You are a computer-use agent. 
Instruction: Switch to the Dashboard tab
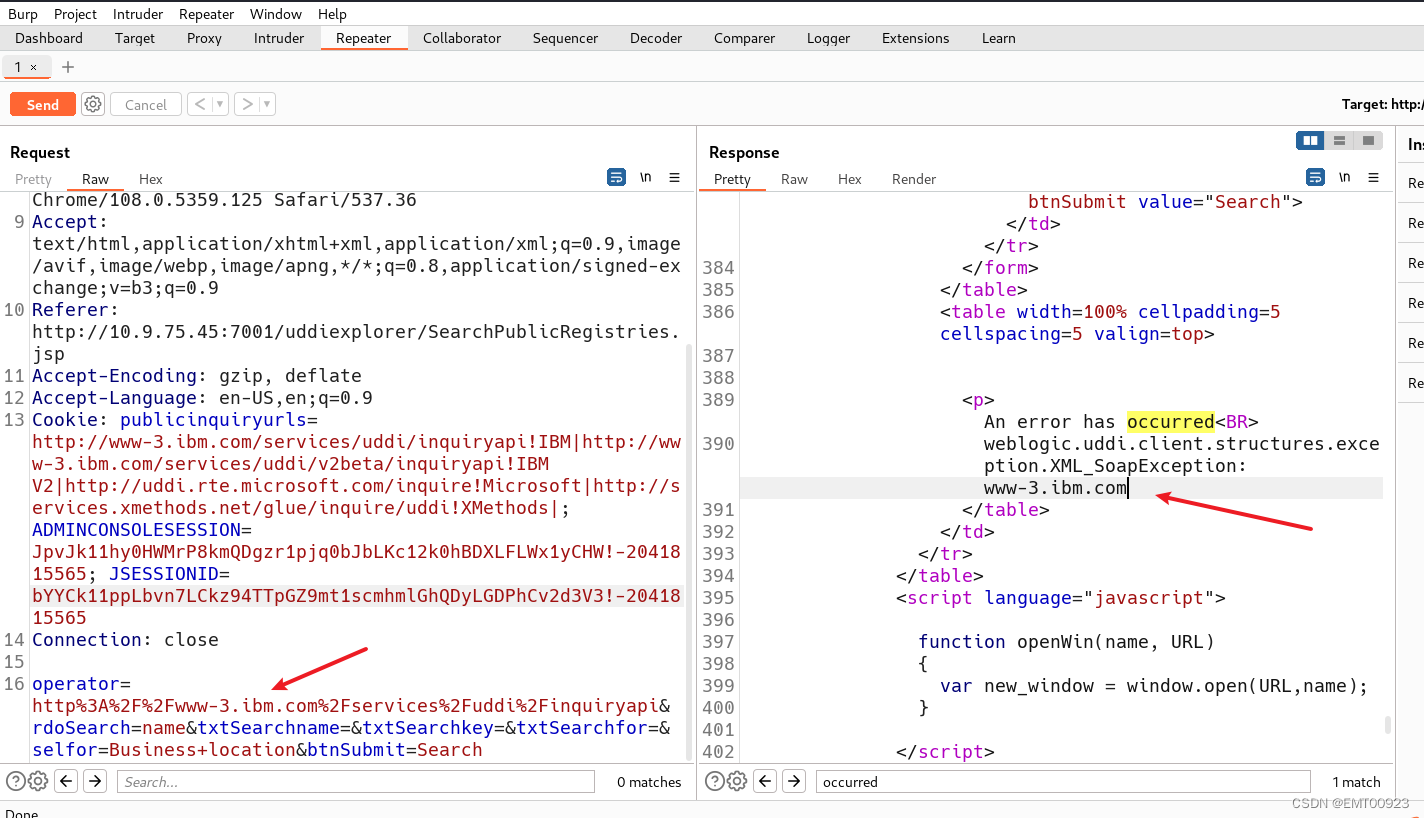pyautogui.click(x=49, y=38)
